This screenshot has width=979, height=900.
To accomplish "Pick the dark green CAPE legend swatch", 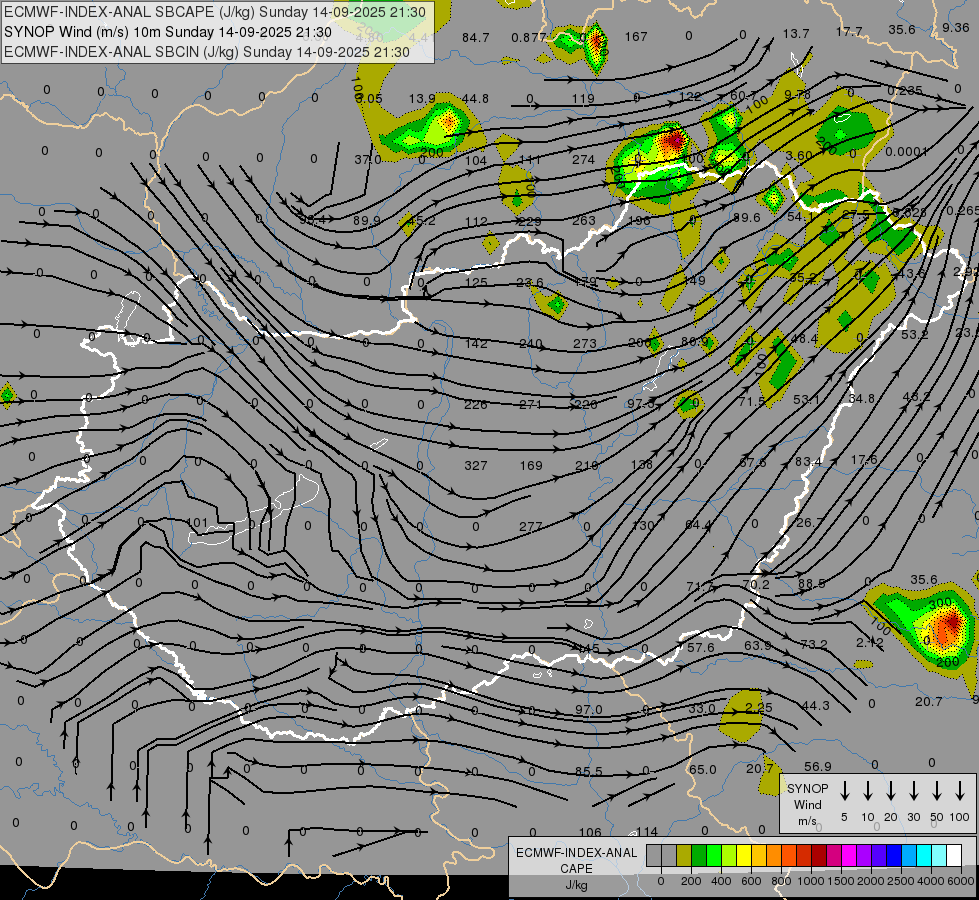I will click(x=699, y=856).
